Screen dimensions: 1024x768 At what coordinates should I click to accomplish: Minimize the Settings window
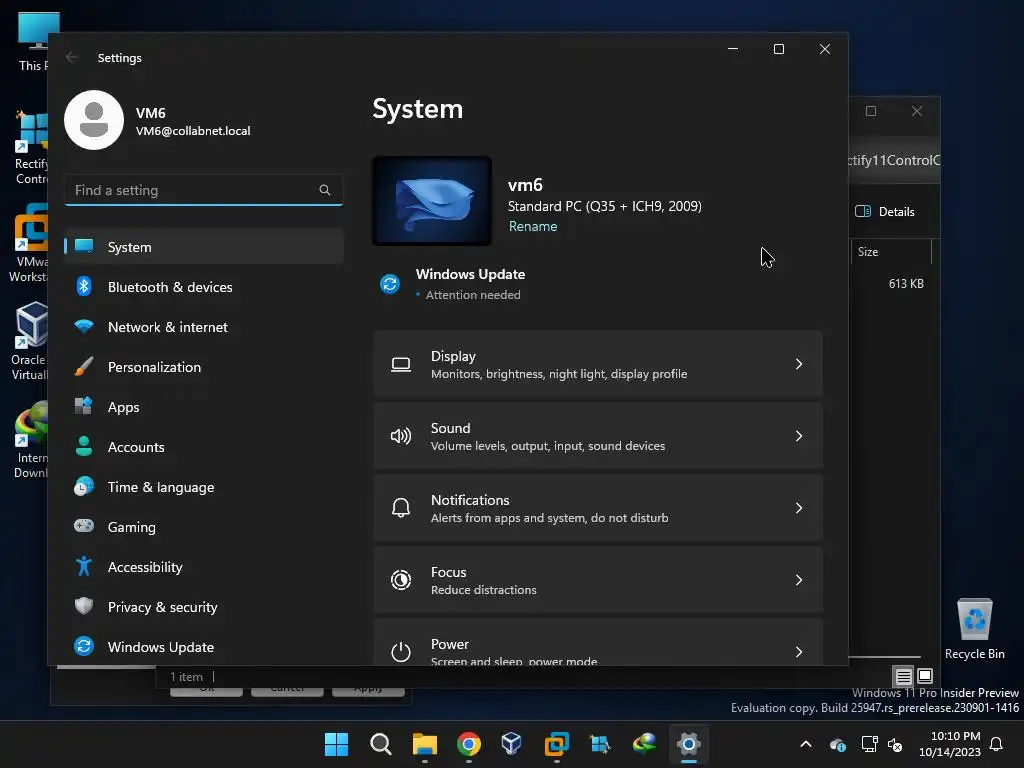point(733,49)
